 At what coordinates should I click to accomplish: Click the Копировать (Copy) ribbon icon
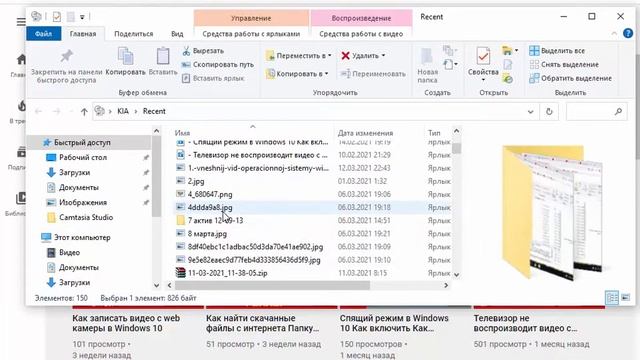pyautogui.click(x=125, y=56)
